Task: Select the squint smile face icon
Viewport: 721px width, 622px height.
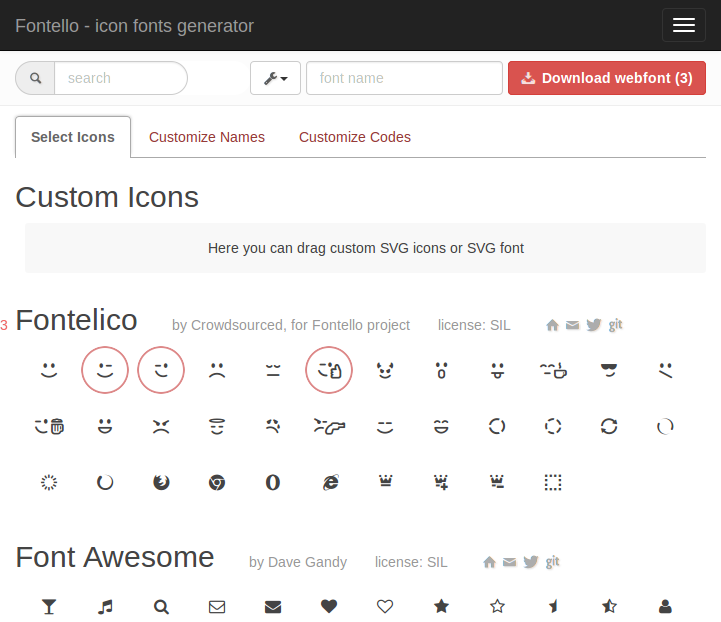Action: pos(385,427)
